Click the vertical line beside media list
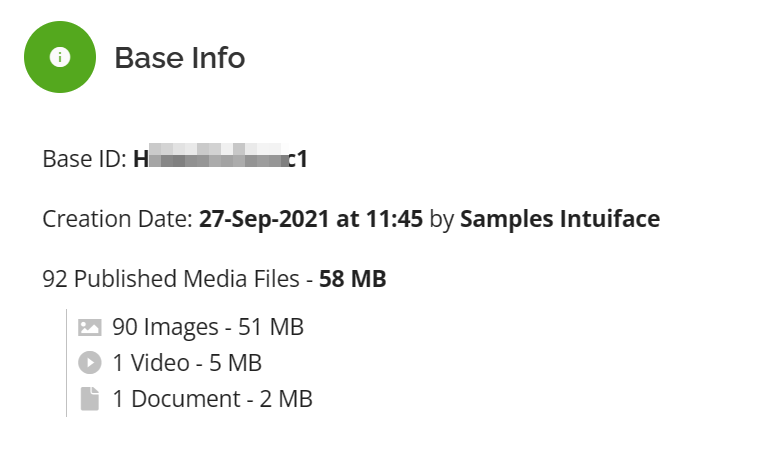 (66, 363)
